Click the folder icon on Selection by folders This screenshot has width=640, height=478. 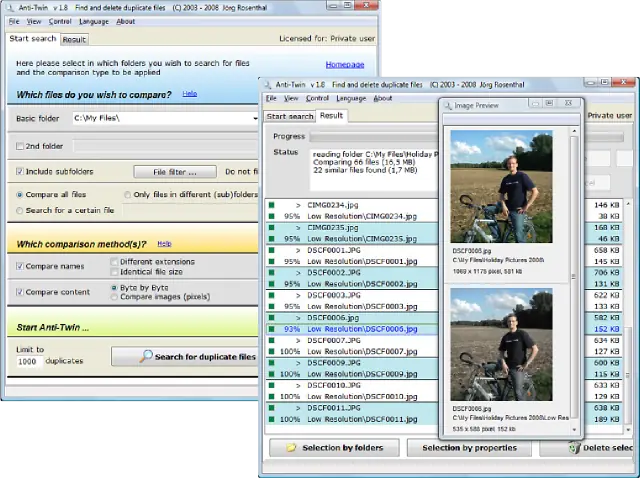(x=292, y=448)
